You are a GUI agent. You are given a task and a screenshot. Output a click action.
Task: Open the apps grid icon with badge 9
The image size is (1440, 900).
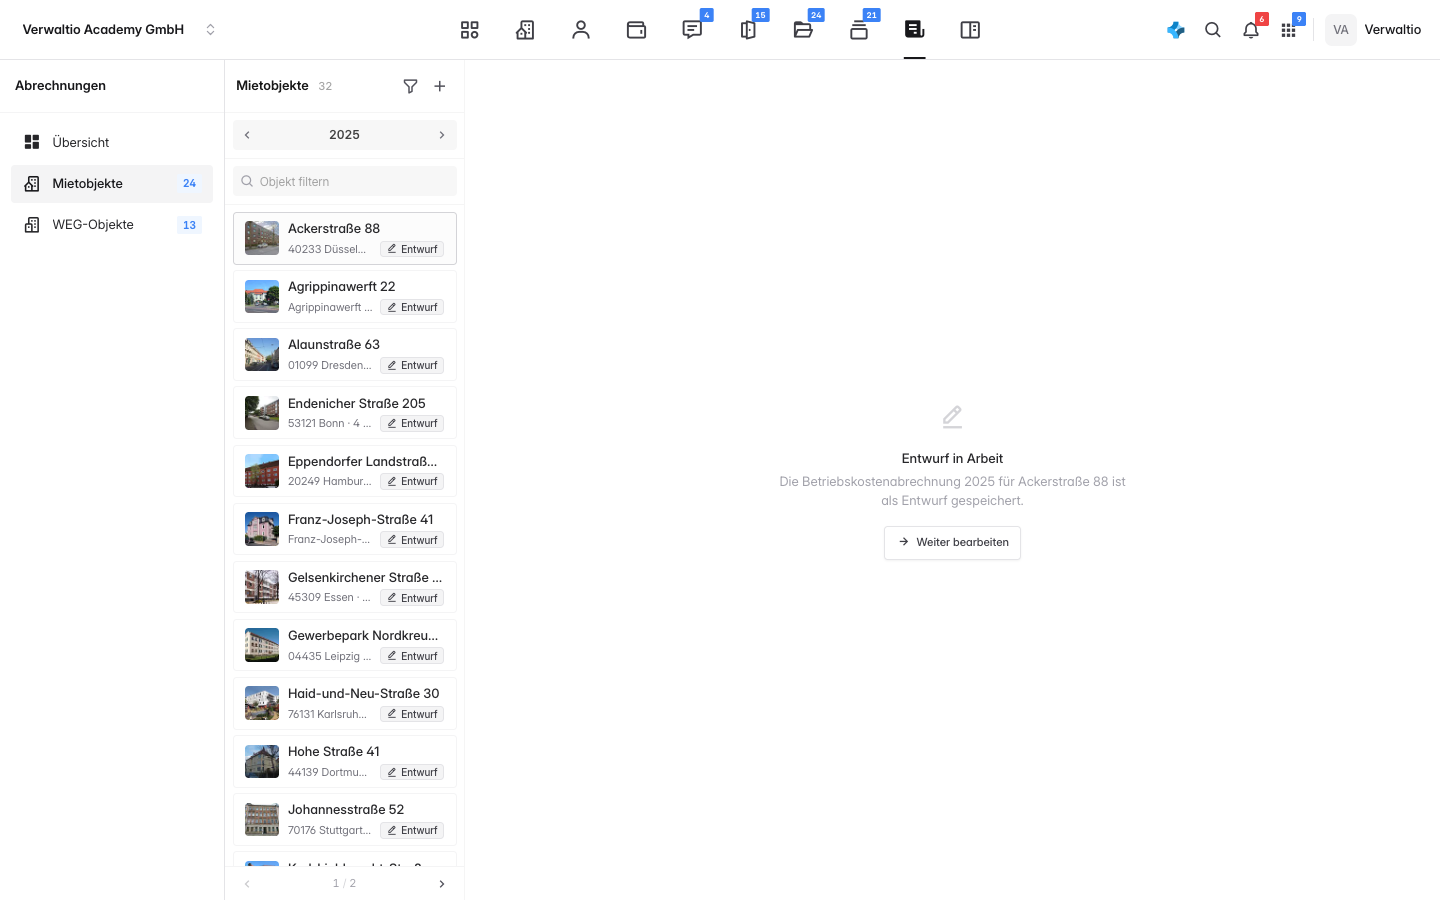1288,30
